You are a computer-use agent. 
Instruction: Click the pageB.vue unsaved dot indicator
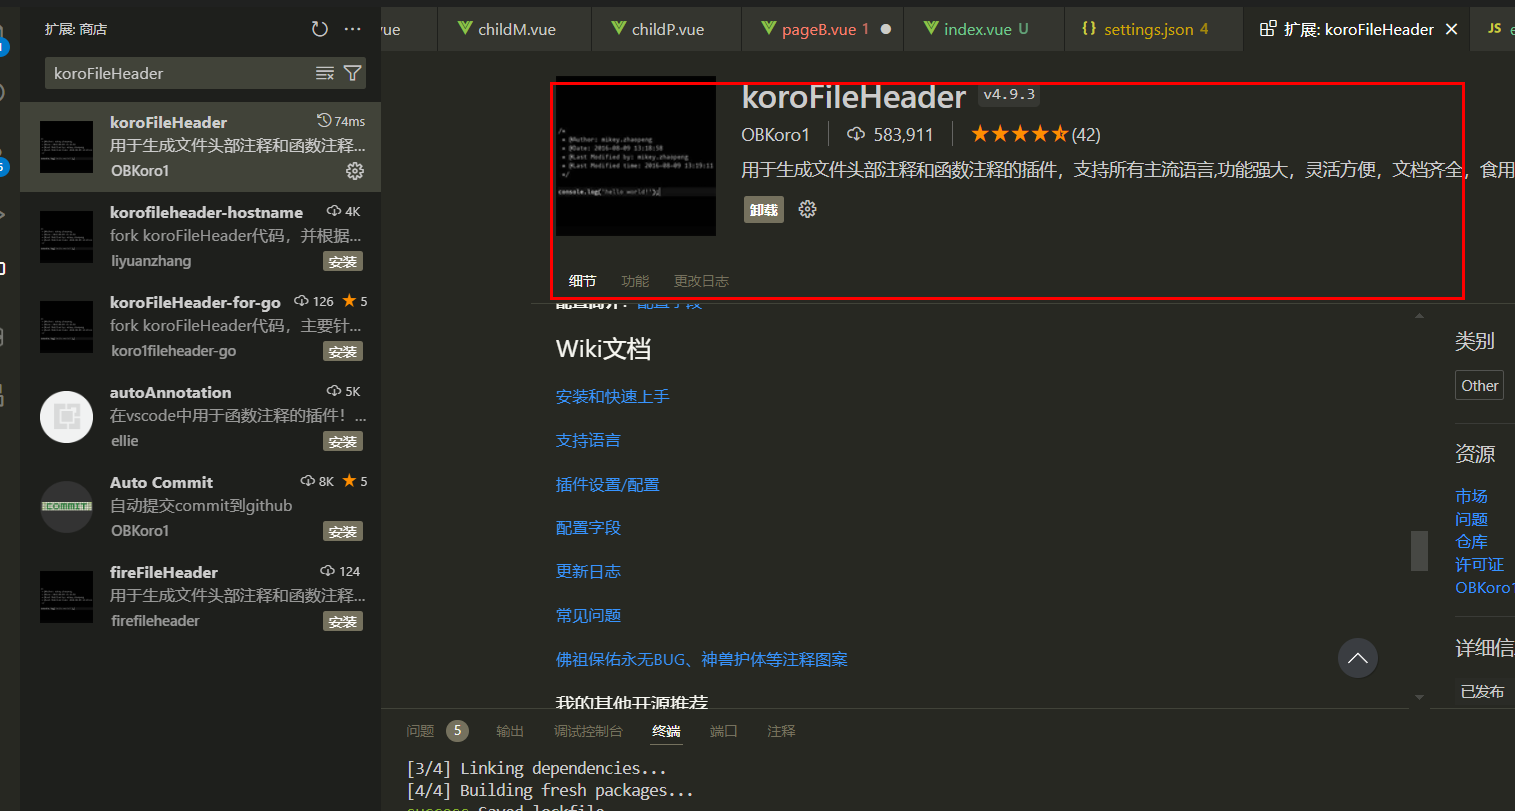click(x=886, y=29)
